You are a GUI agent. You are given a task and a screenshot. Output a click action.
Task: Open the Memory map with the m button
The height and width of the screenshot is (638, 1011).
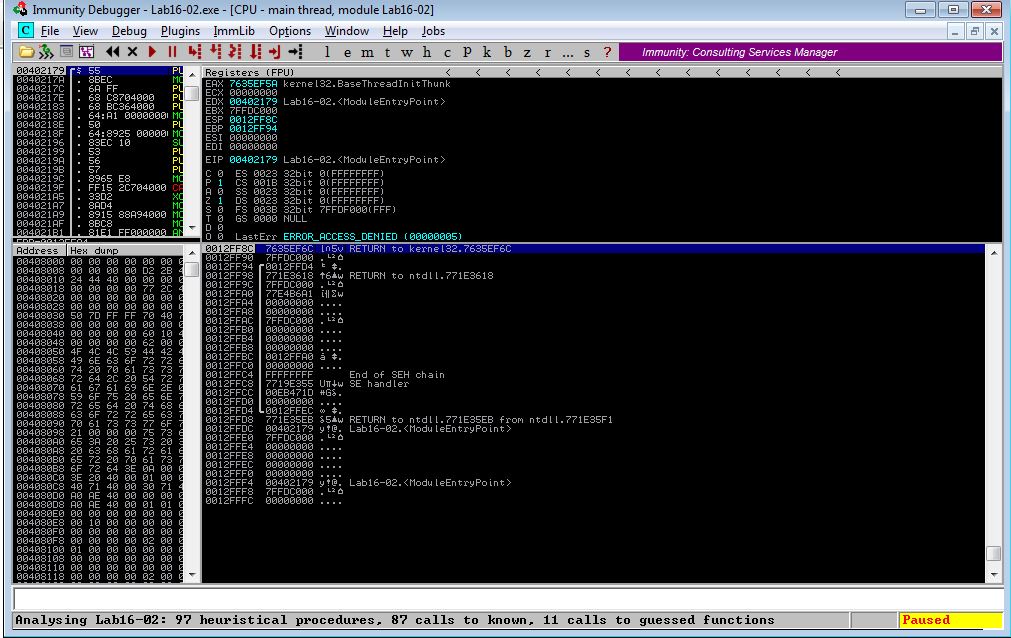click(368, 52)
